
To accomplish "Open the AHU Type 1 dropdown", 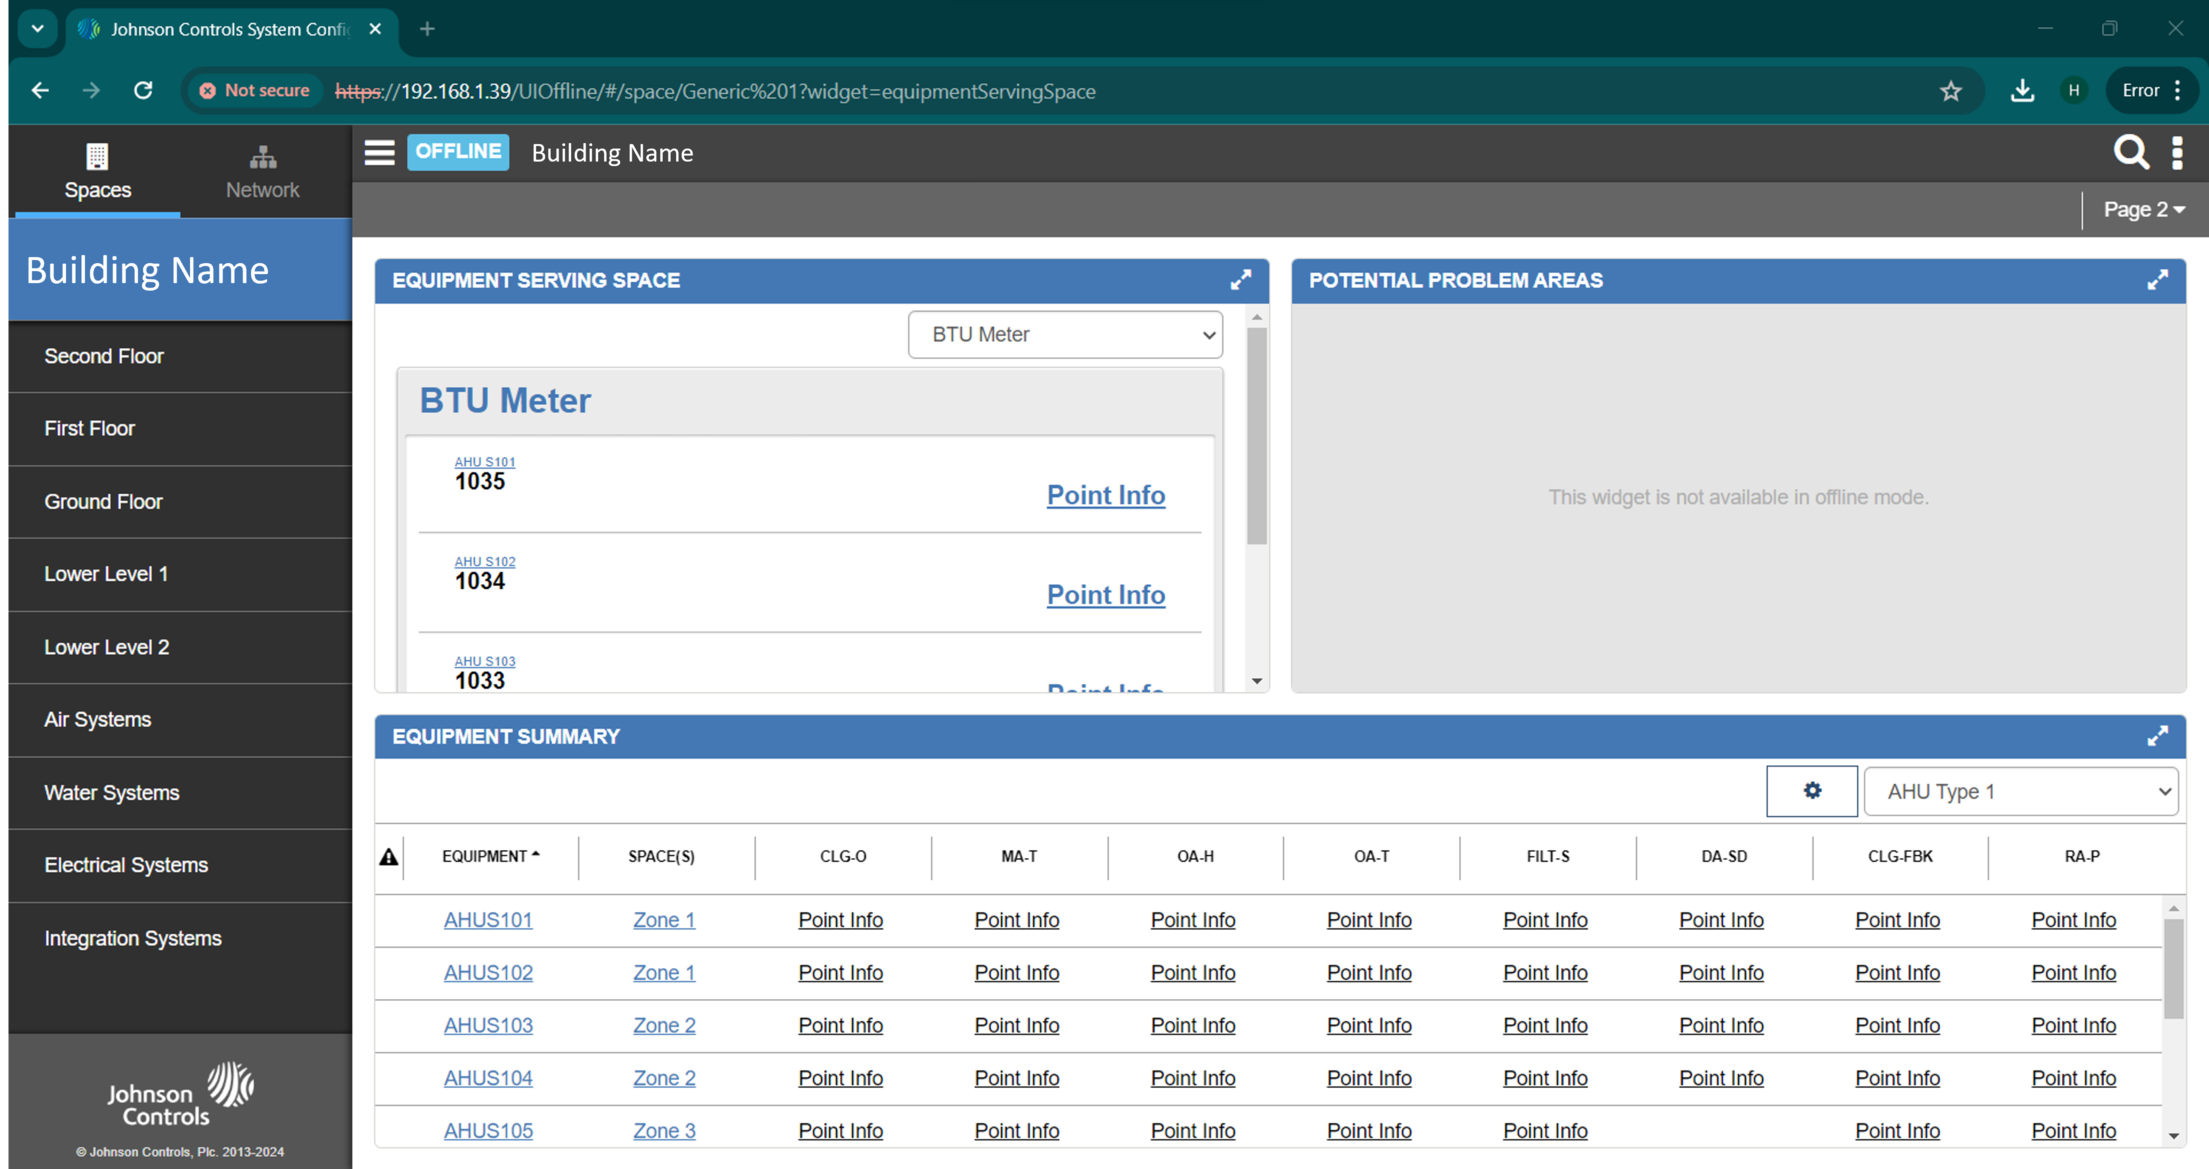I will point(2020,791).
